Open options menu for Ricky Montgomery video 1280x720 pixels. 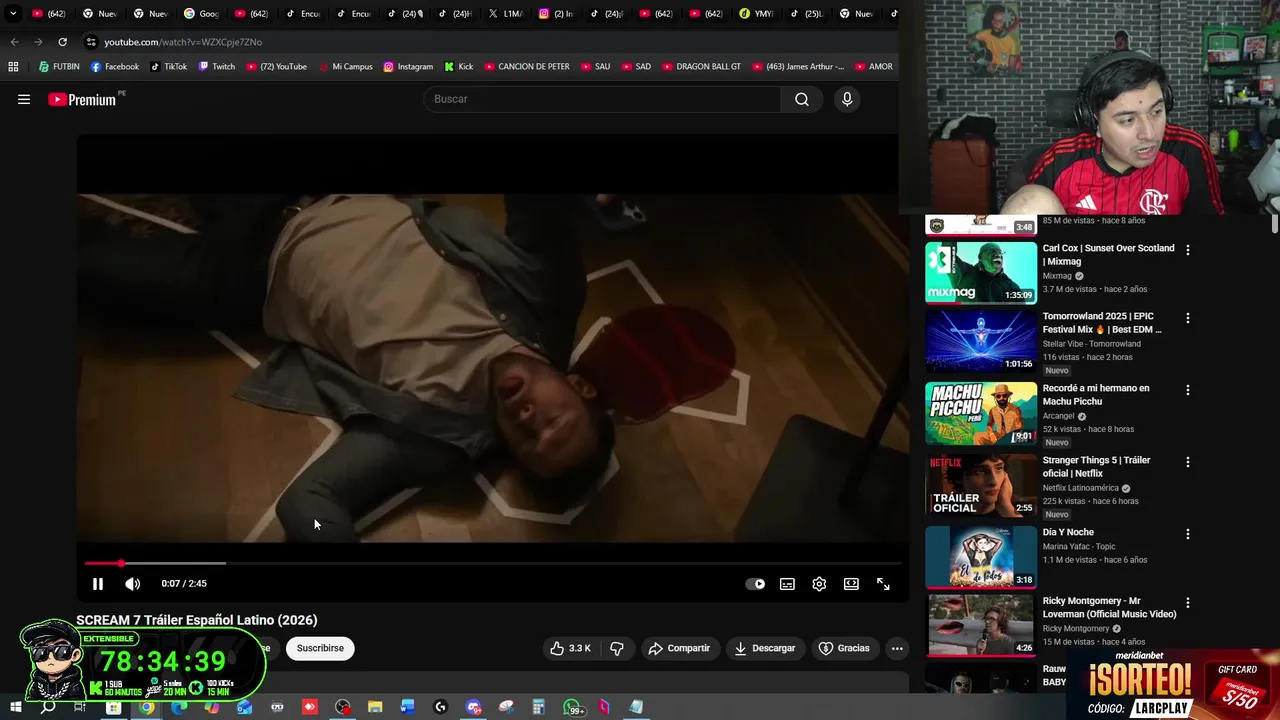(1188, 603)
